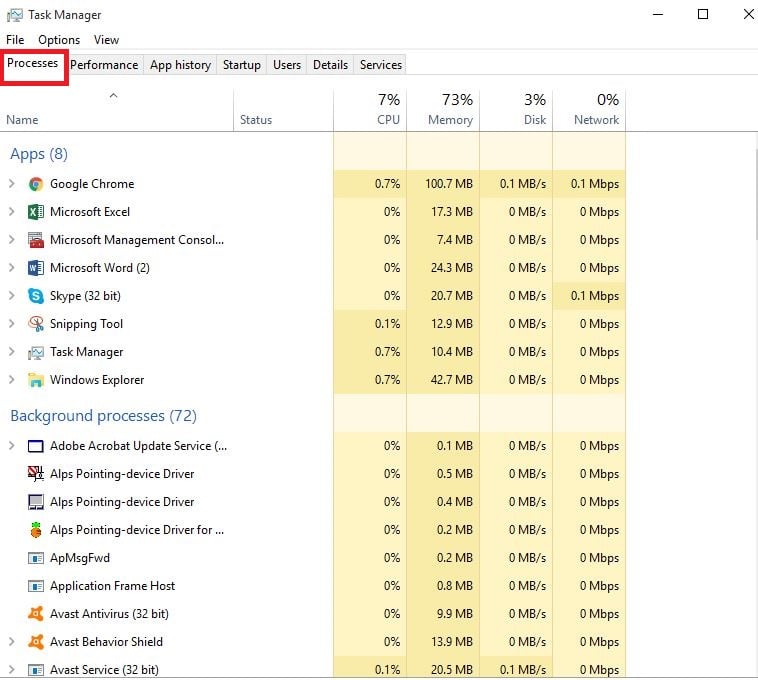Click Windows Explorer's 42.7 MB memory value
Viewport: 758px width, 680px height.
click(452, 380)
